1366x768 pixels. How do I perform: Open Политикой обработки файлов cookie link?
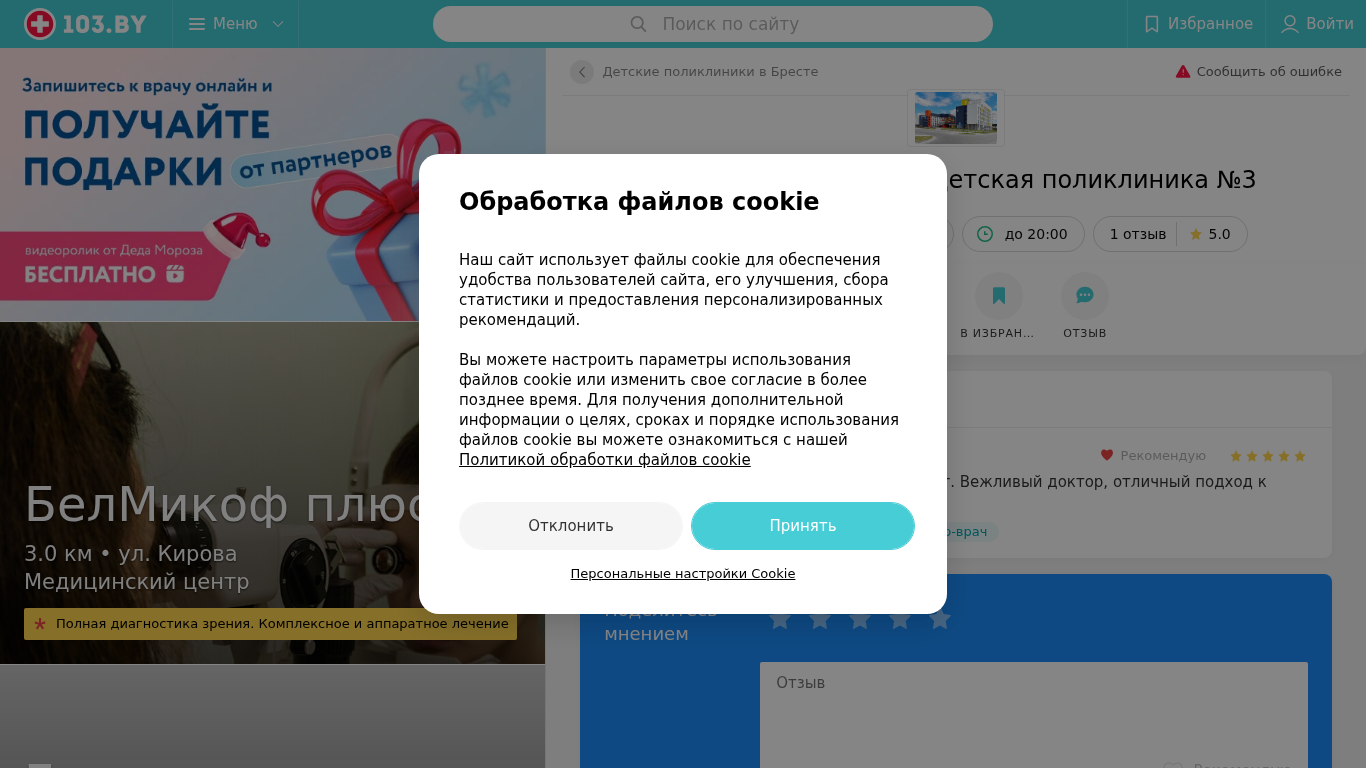[605, 460]
